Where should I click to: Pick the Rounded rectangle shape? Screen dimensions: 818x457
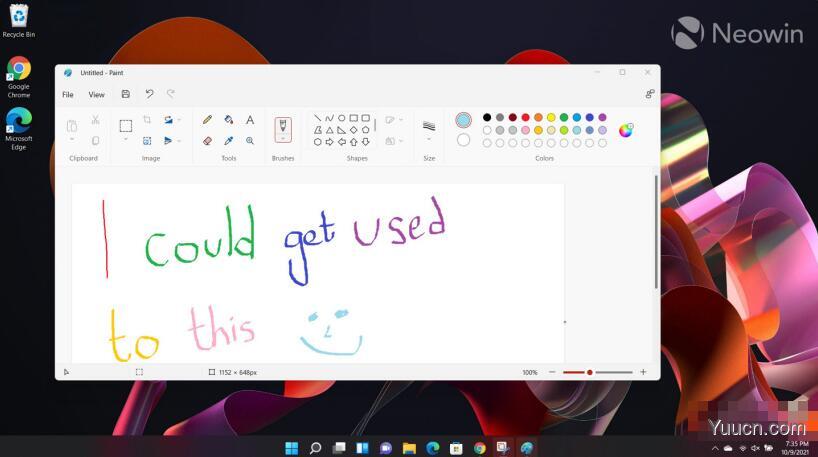pos(366,118)
